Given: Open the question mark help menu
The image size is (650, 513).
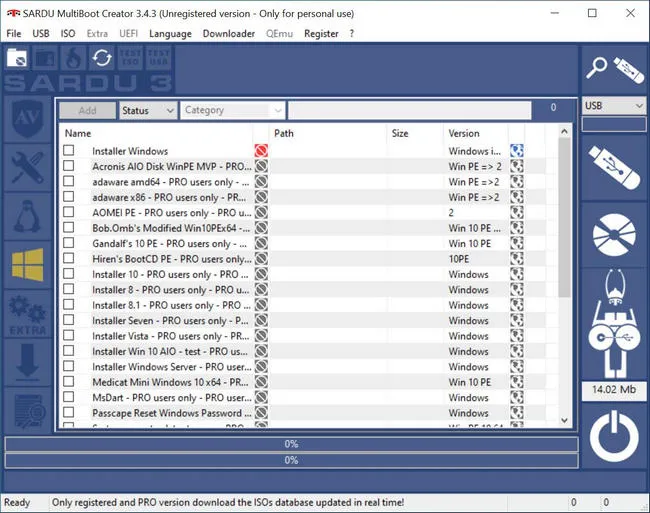Looking at the screenshot, I should pyautogui.click(x=352, y=34).
